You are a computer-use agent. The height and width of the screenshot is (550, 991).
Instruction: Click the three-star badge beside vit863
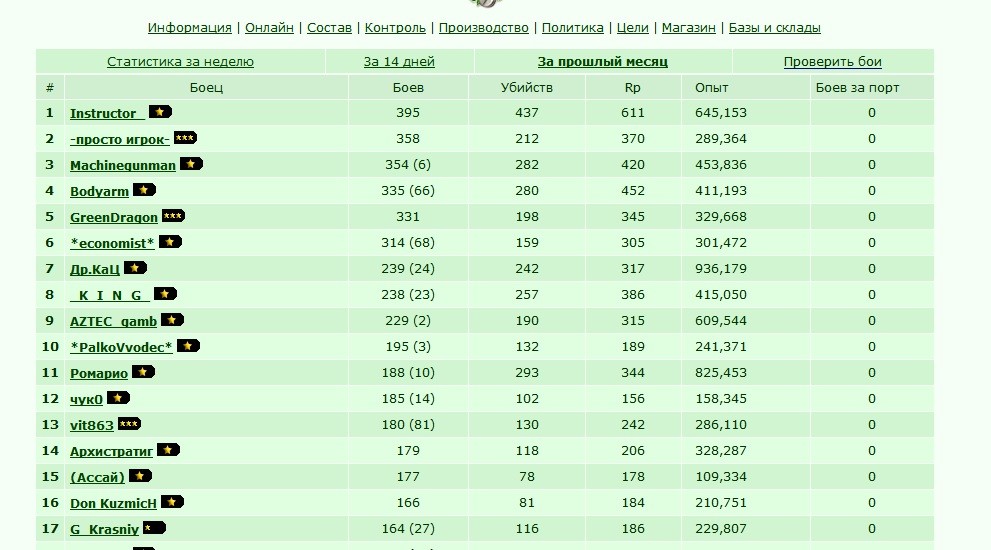pyautogui.click(x=129, y=424)
